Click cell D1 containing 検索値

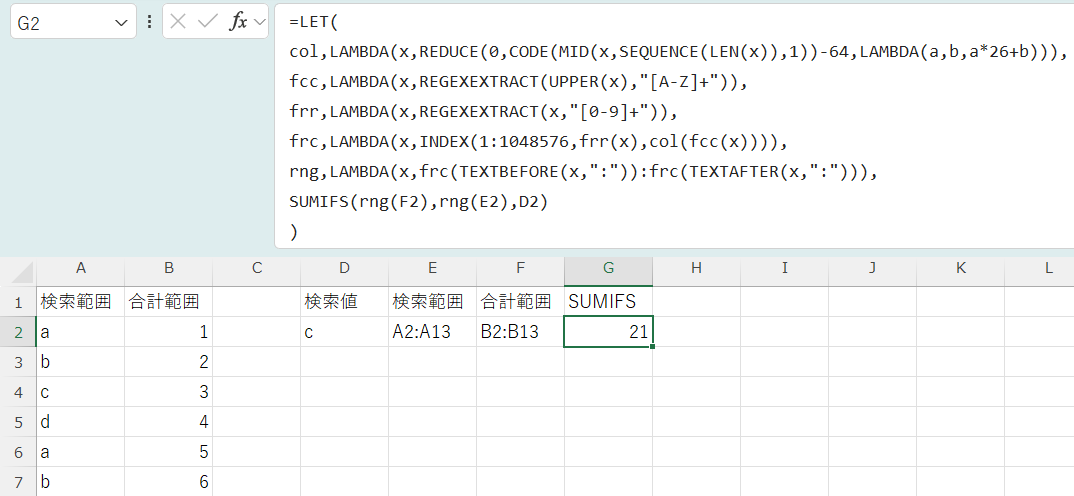pyautogui.click(x=345, y=301)
